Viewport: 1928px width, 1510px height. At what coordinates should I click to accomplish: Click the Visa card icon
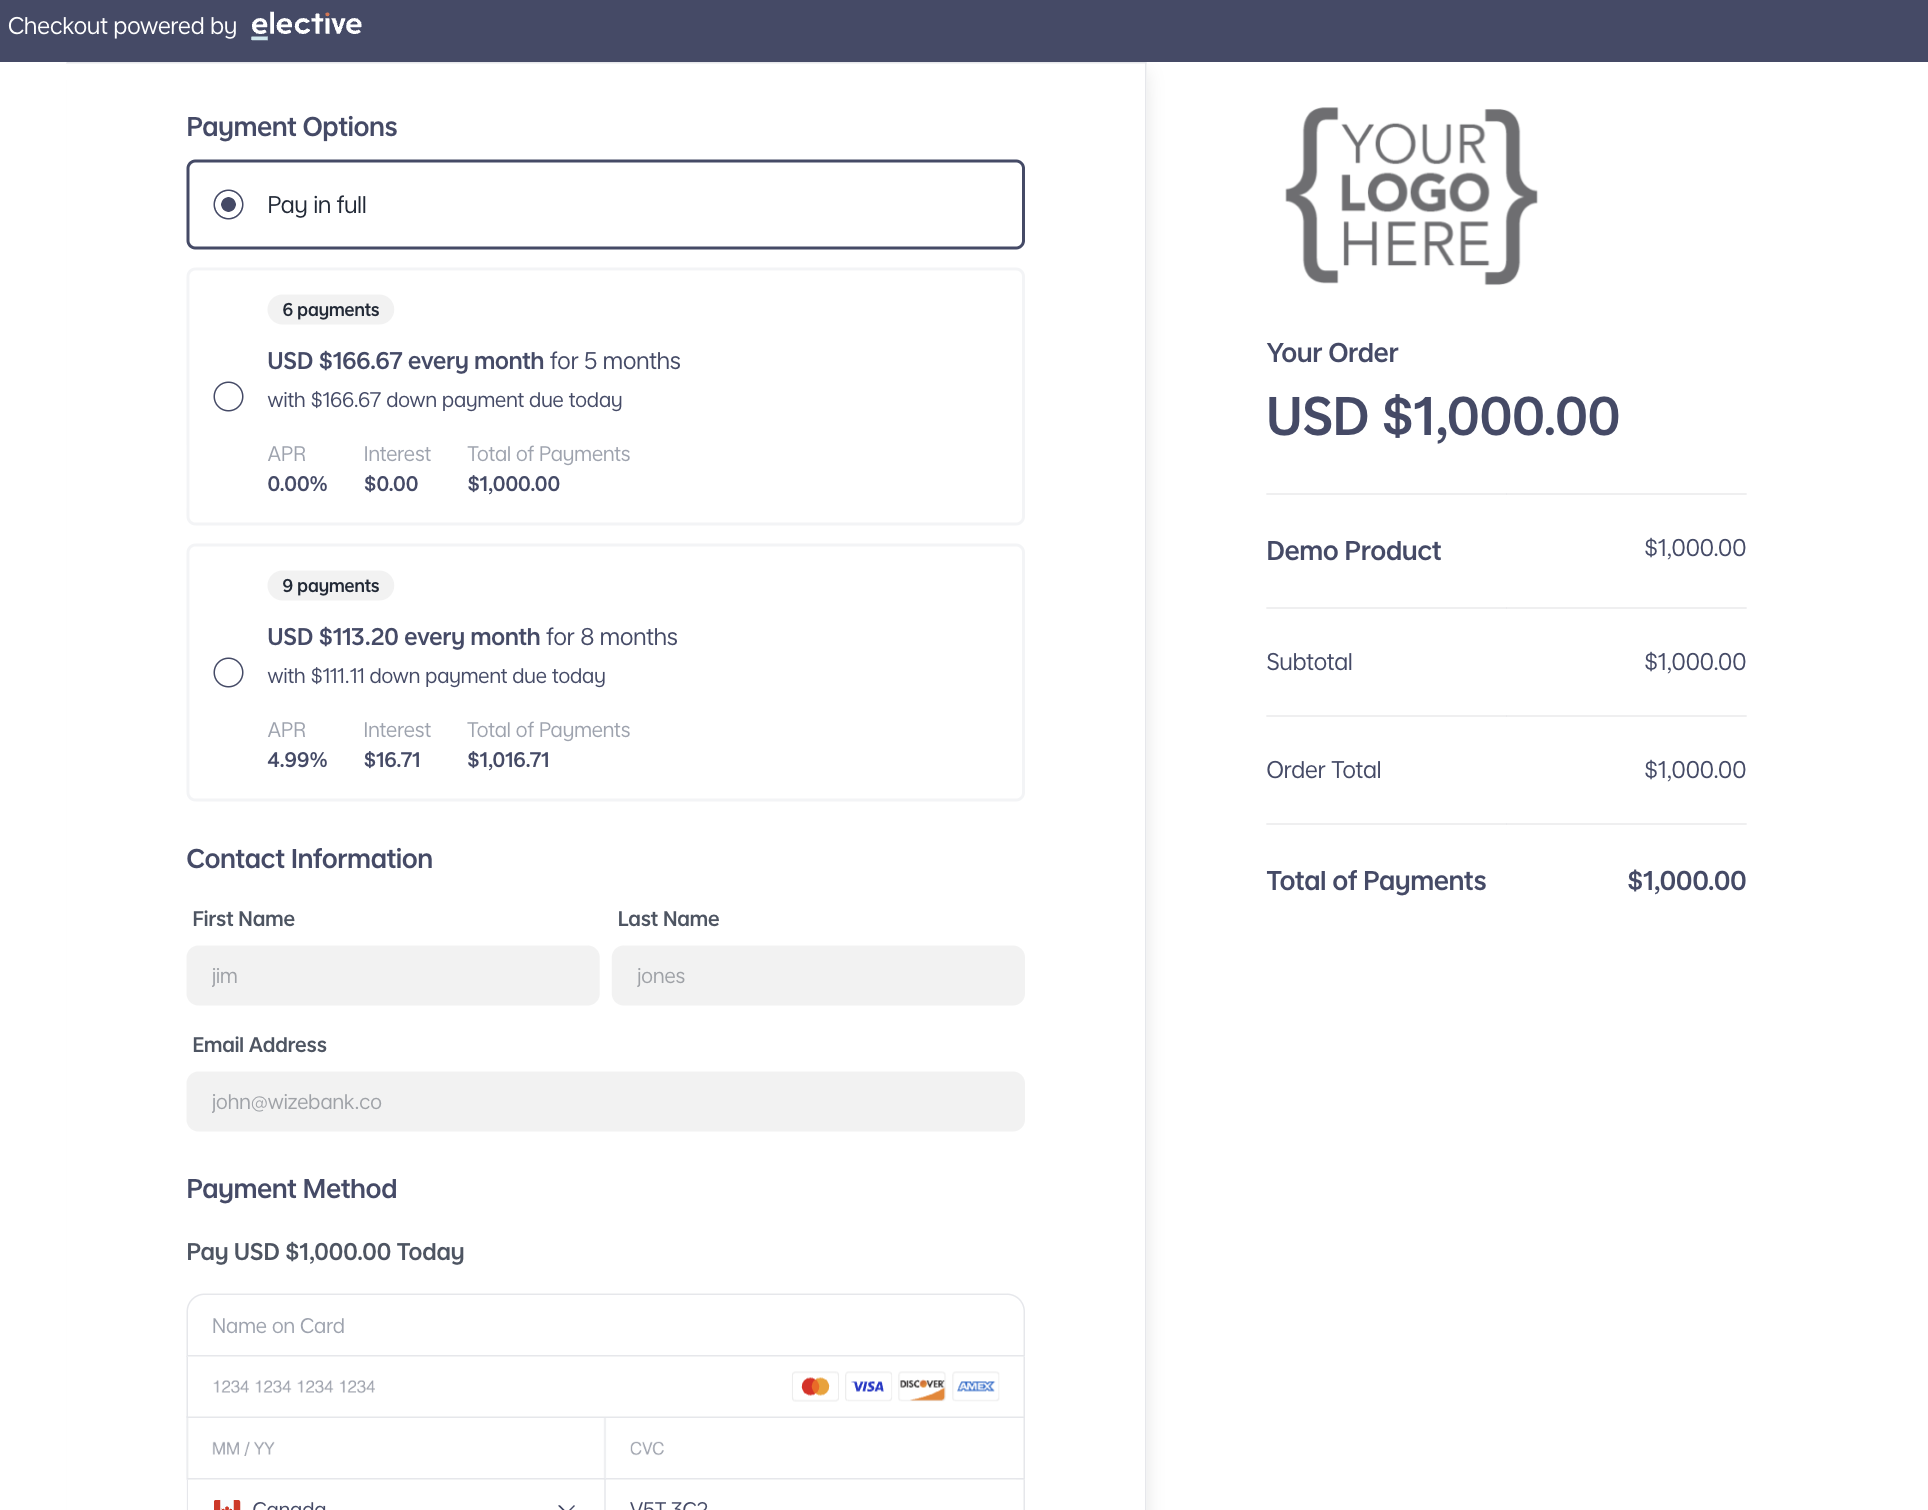(868, 1386)
